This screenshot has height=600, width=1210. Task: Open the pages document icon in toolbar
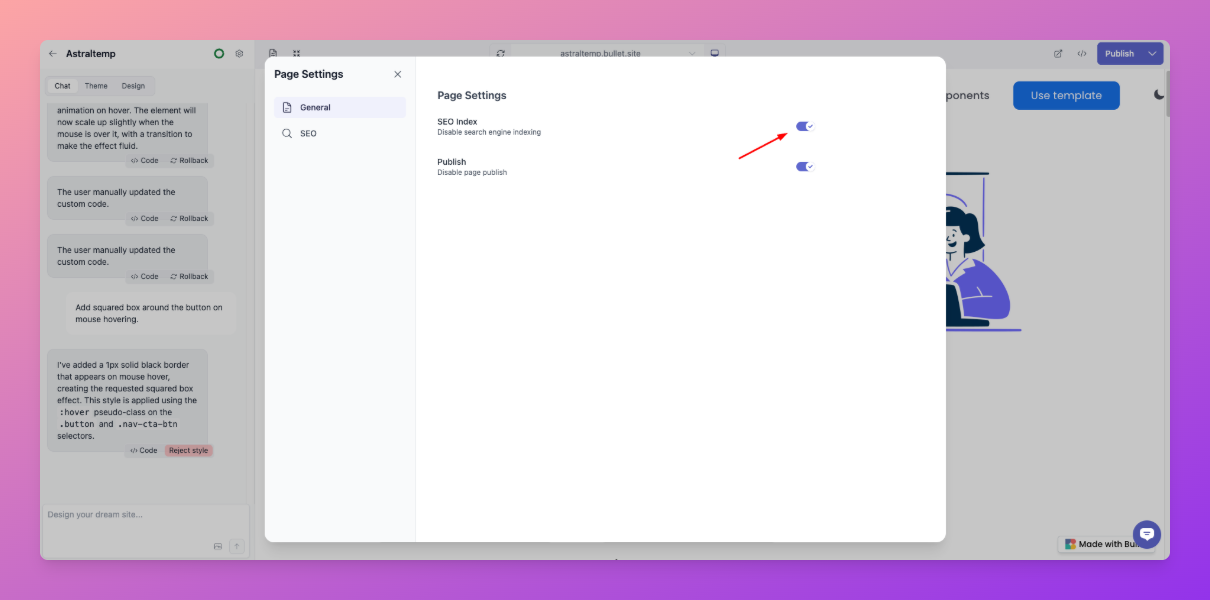[x=273, y=53]
